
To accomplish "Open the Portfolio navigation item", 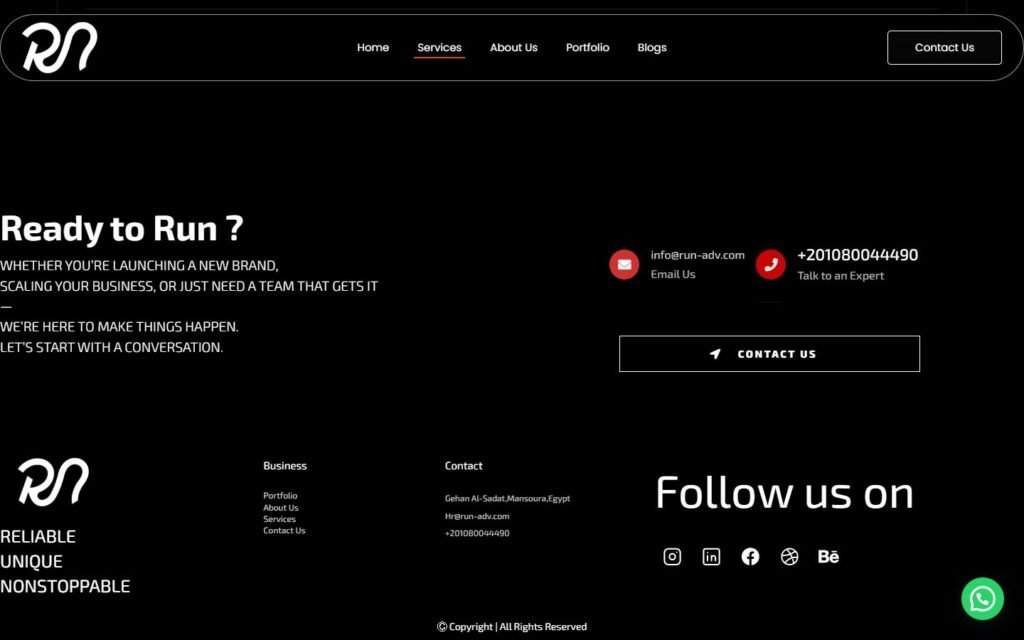I will click(588, 48).
